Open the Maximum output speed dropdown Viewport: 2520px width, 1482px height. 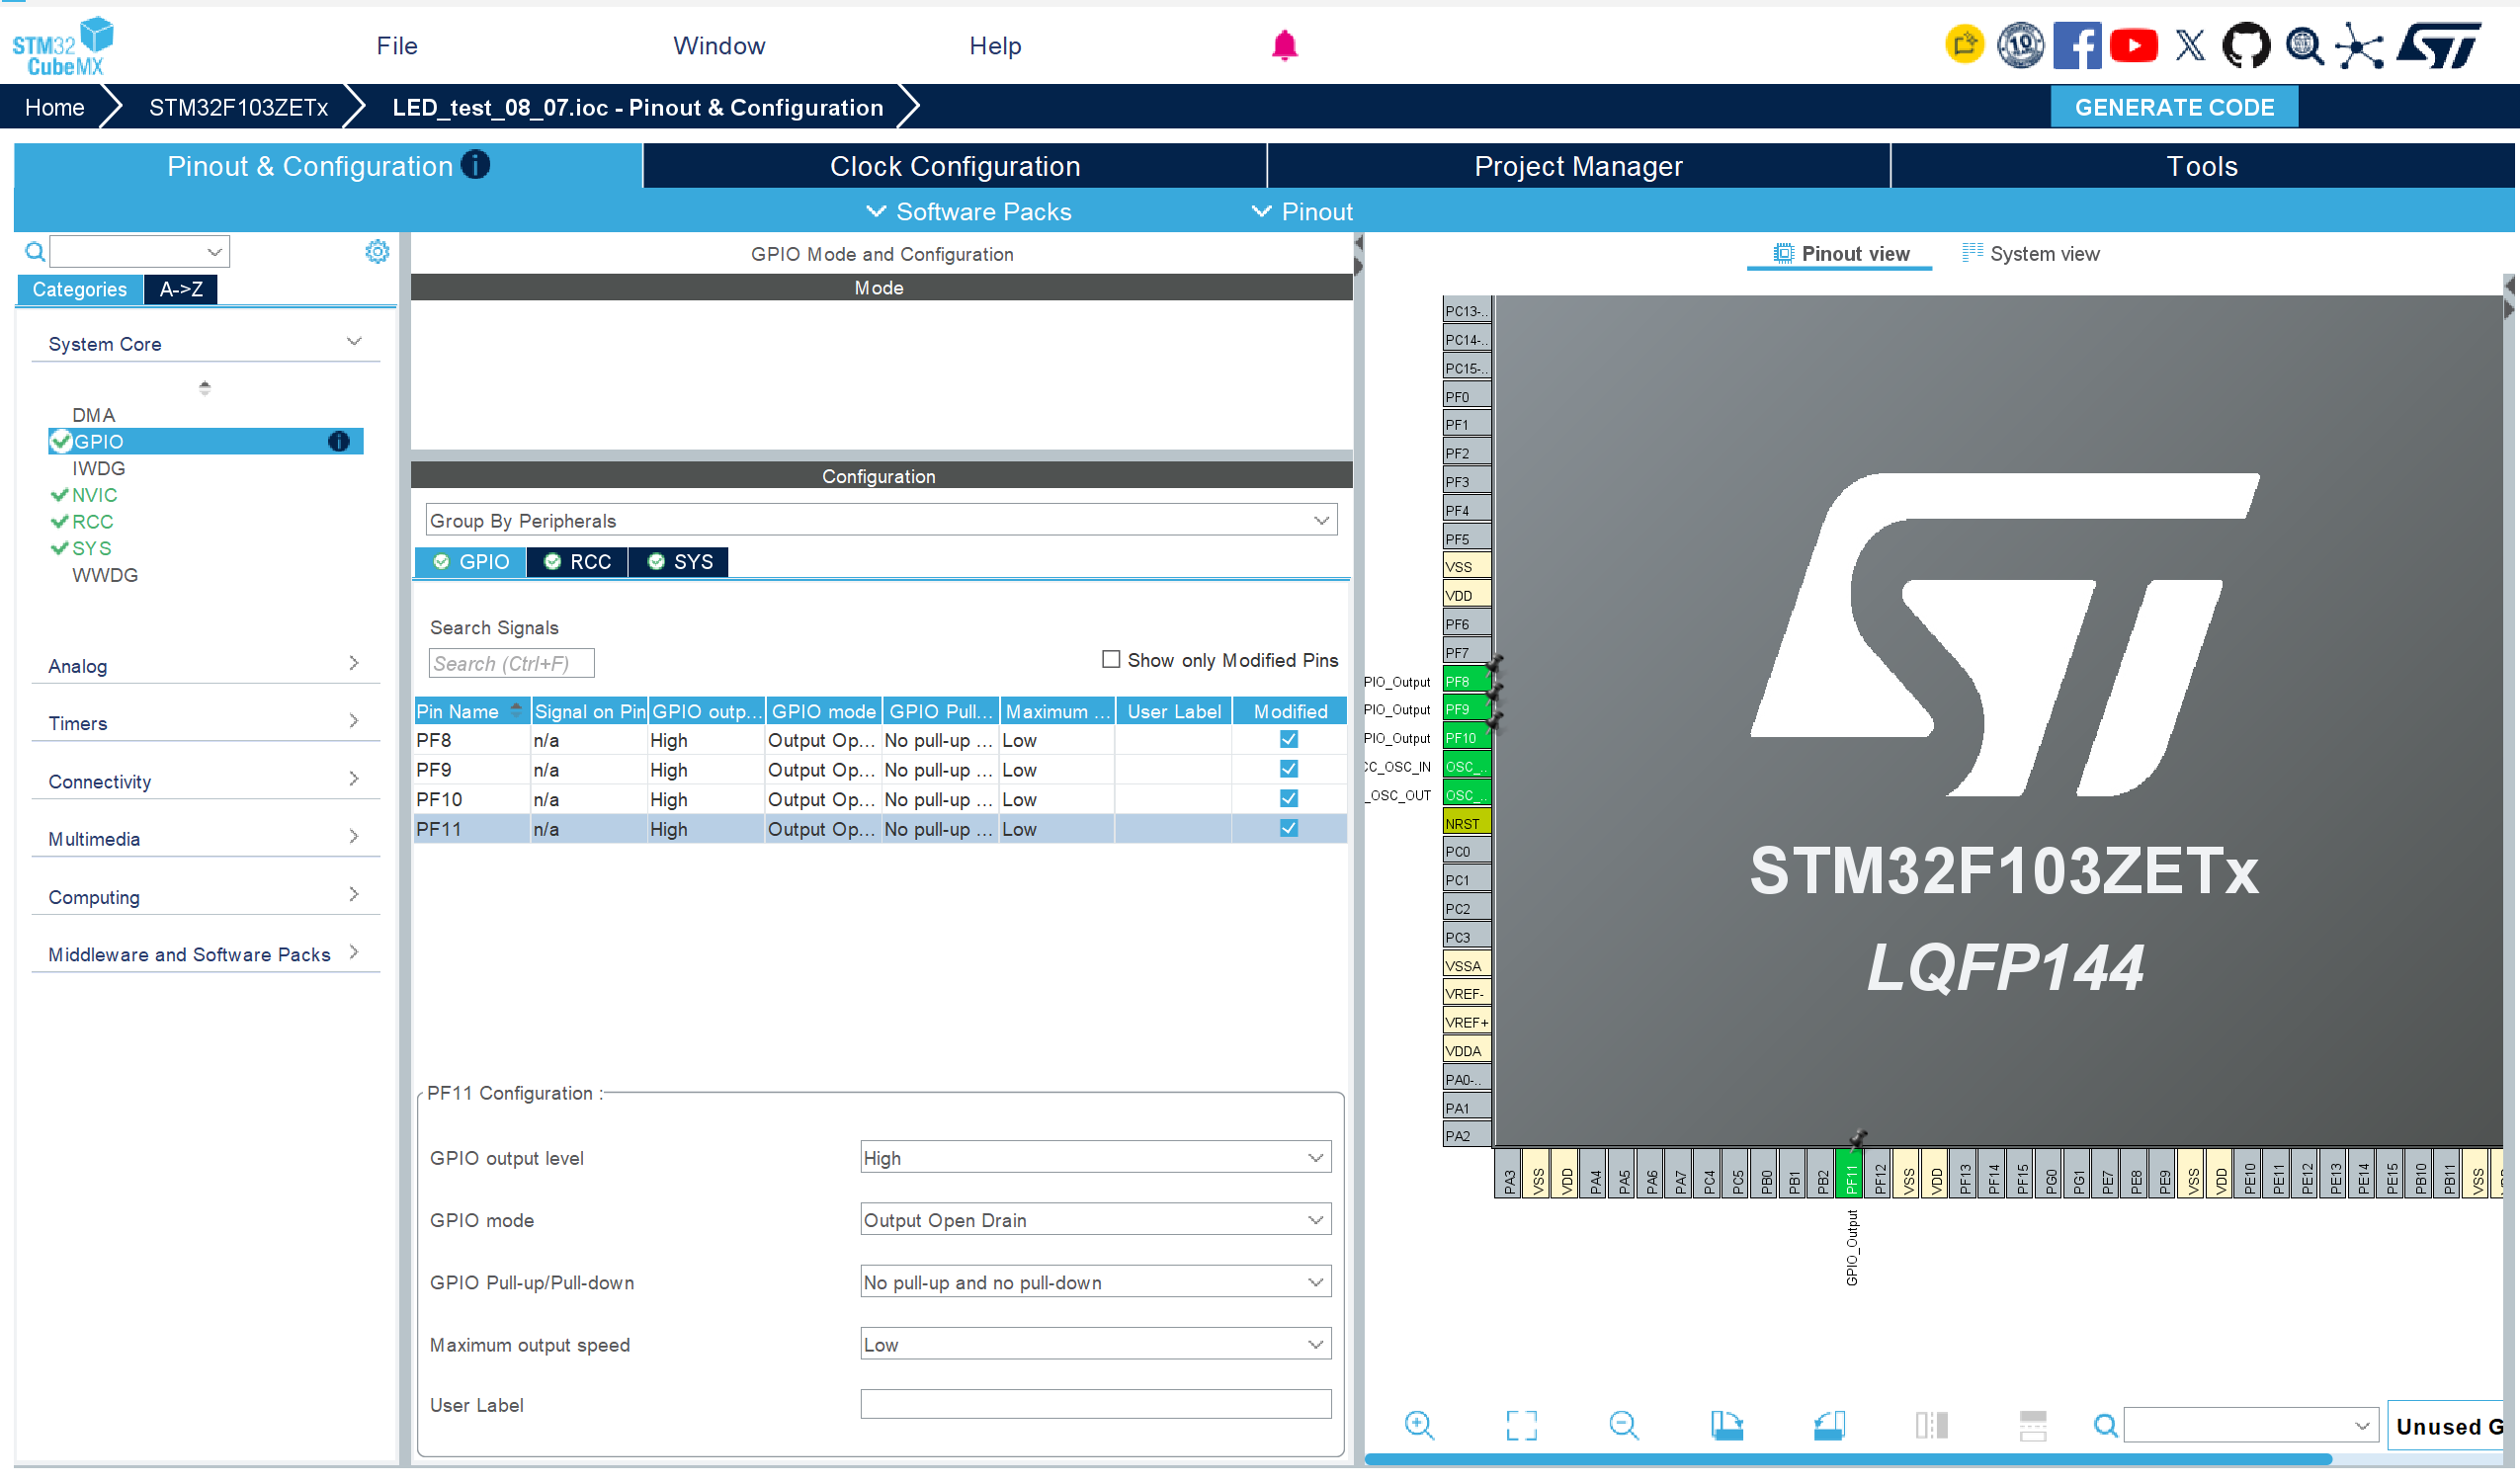click(x=1095, y=1344)
